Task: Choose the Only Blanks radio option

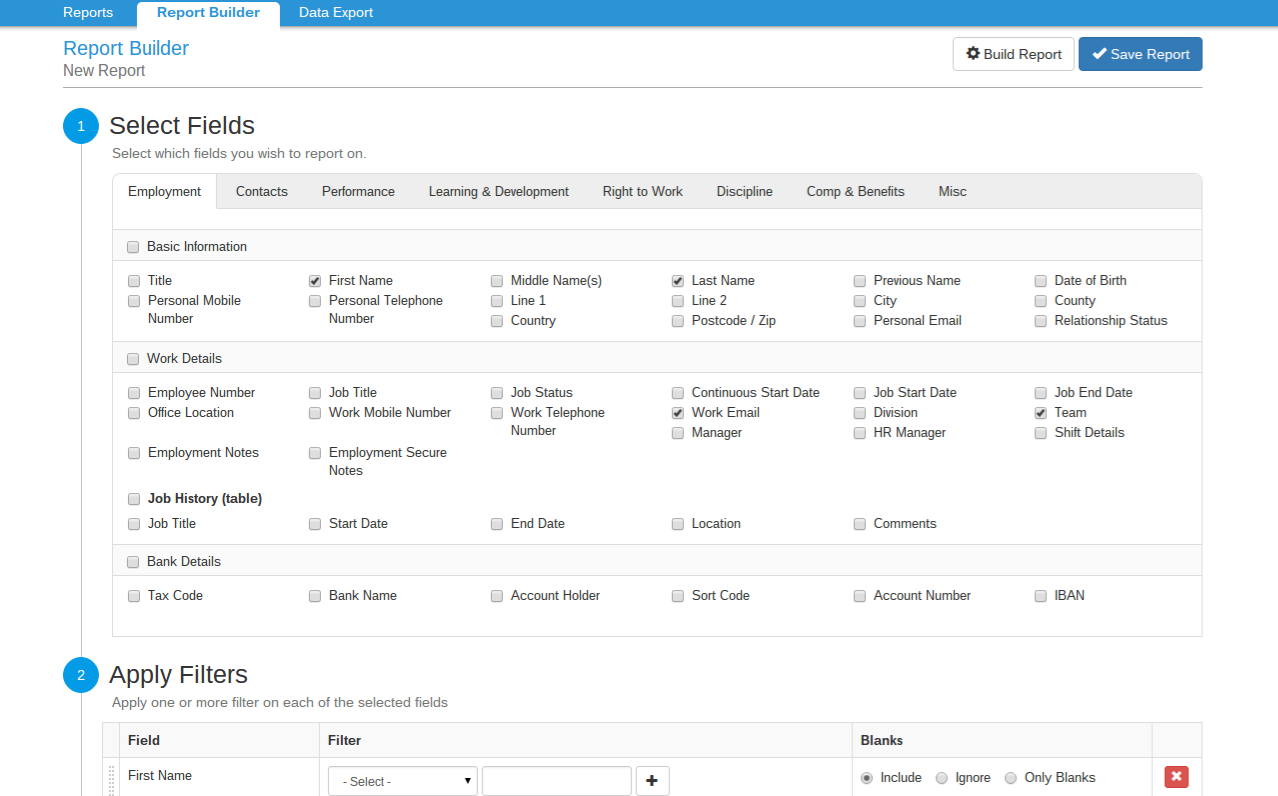Action: (x=1011, y=778)
